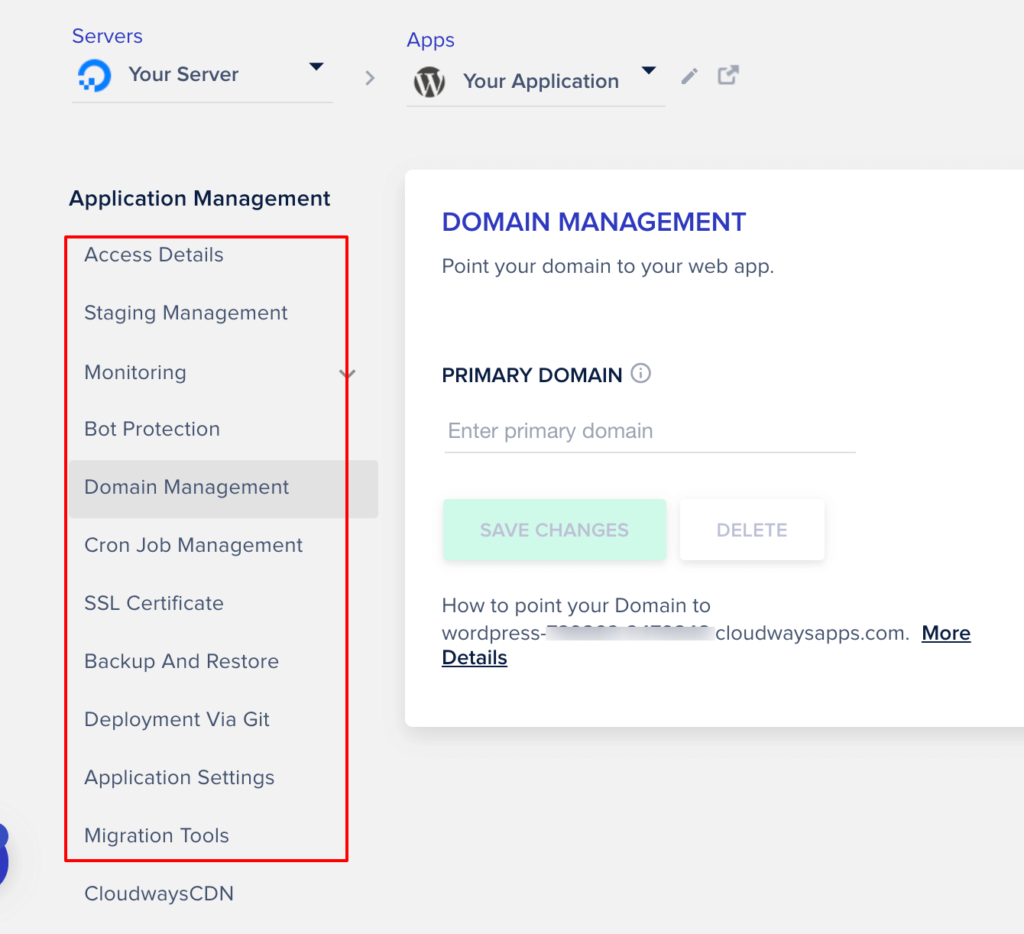This screenshot has height=934, width=1024.
Task: Go to Staging Management section
Action: point(186,313)
